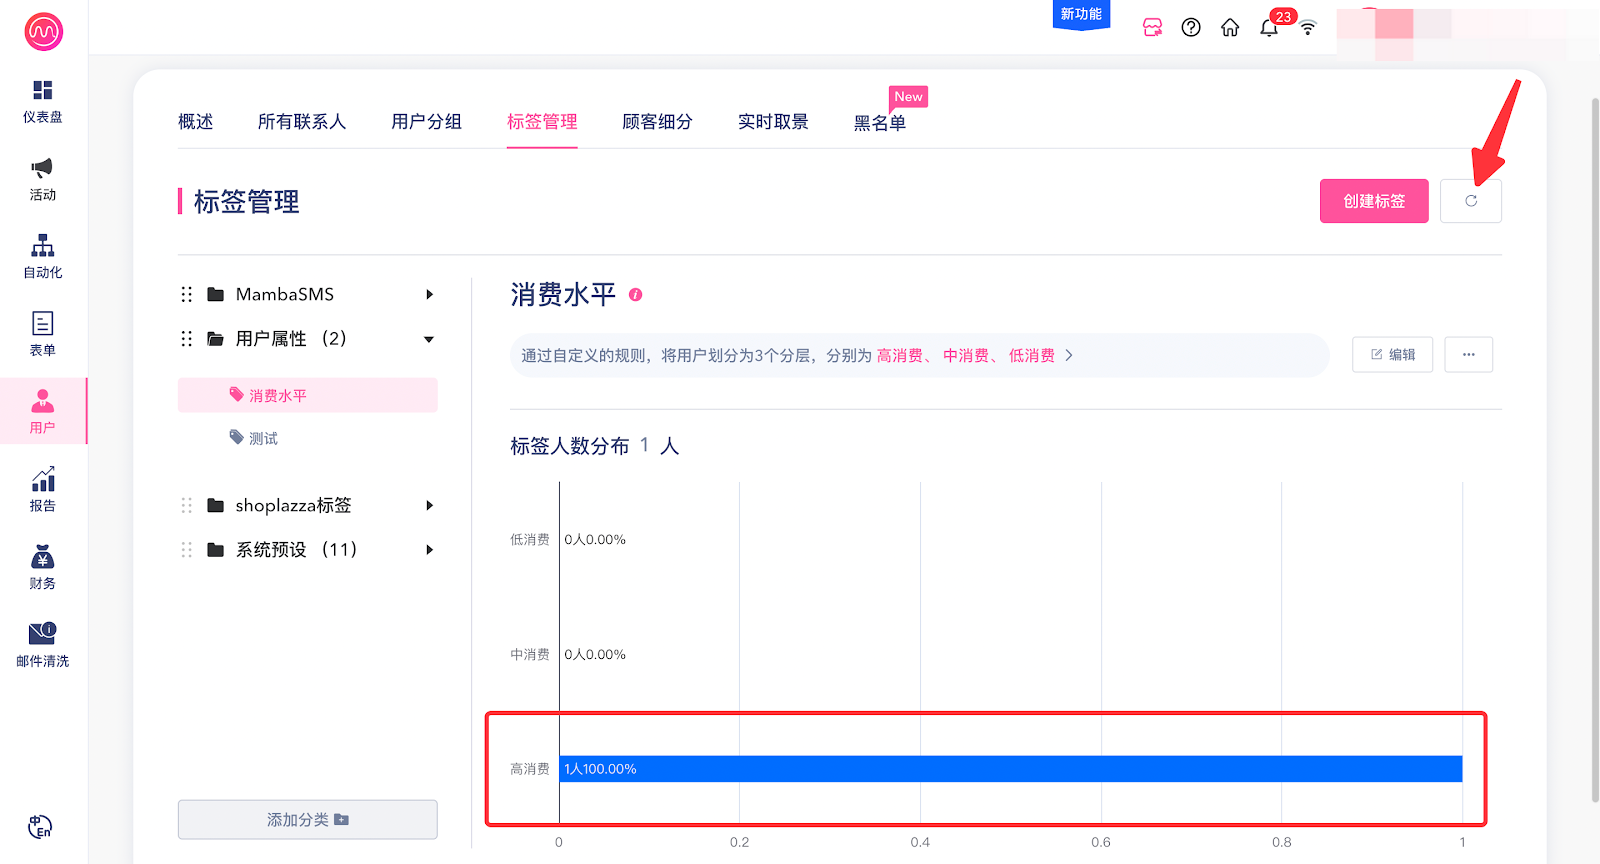Expand the 系统预设 (11) folder
The image size is (1600, 864).
pos(429,550)
